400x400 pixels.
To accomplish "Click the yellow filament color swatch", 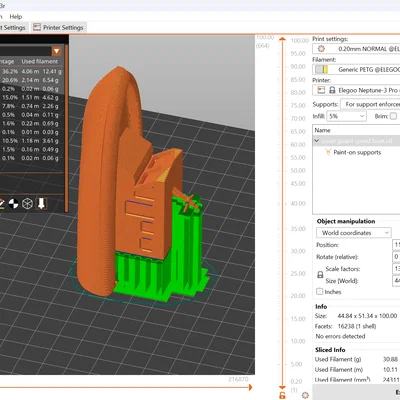I will (325, 69).
